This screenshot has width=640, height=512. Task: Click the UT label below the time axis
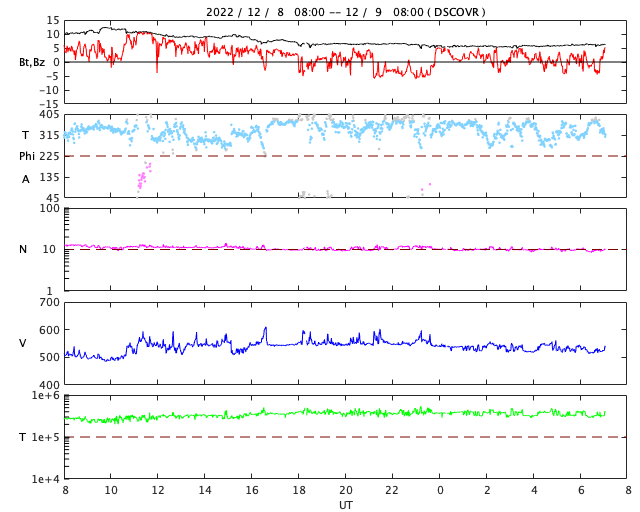click(x=345, y=505)
